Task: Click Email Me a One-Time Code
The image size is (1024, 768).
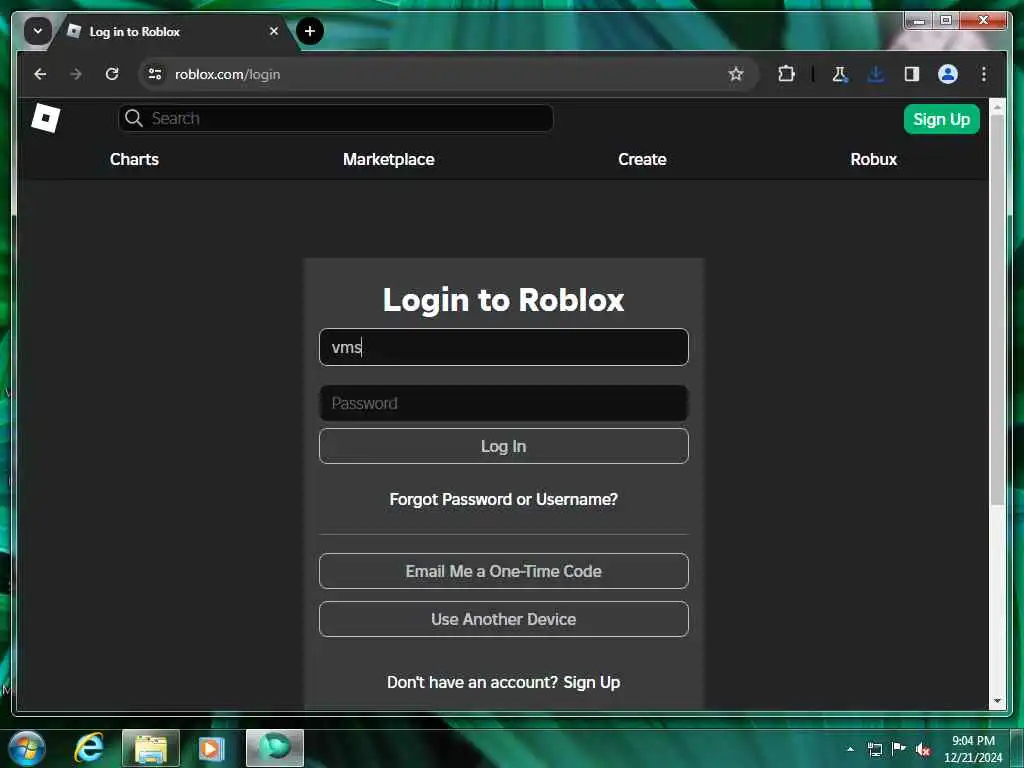Action: (x=504, y=571)
